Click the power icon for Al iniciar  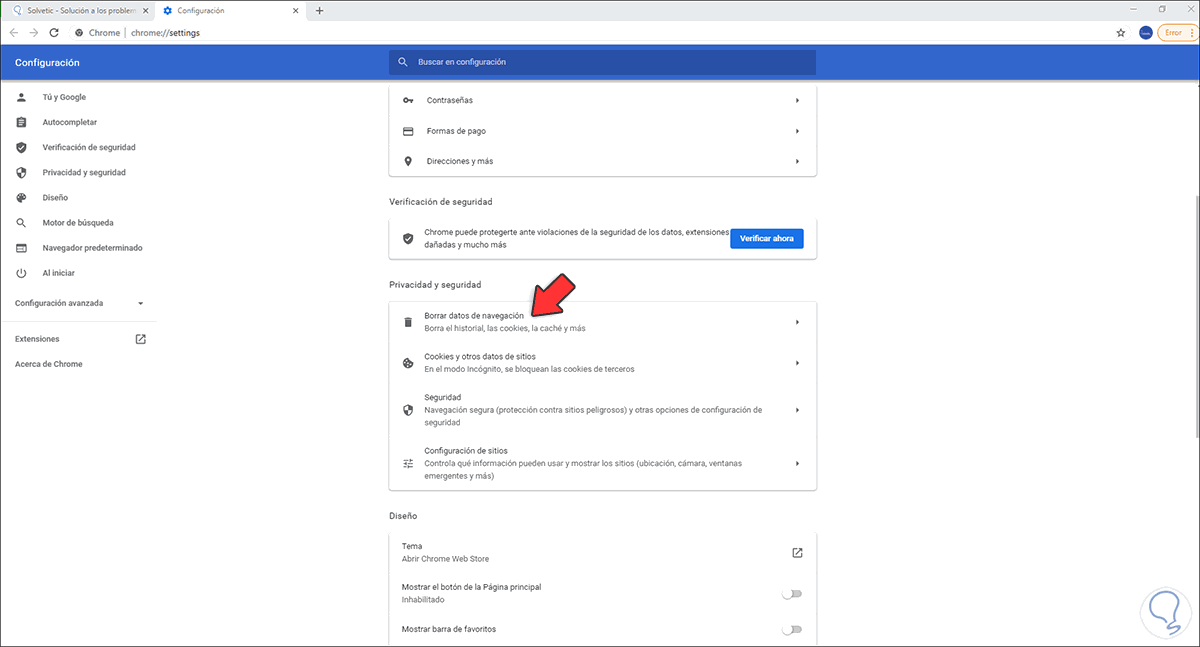coord(21,273)
